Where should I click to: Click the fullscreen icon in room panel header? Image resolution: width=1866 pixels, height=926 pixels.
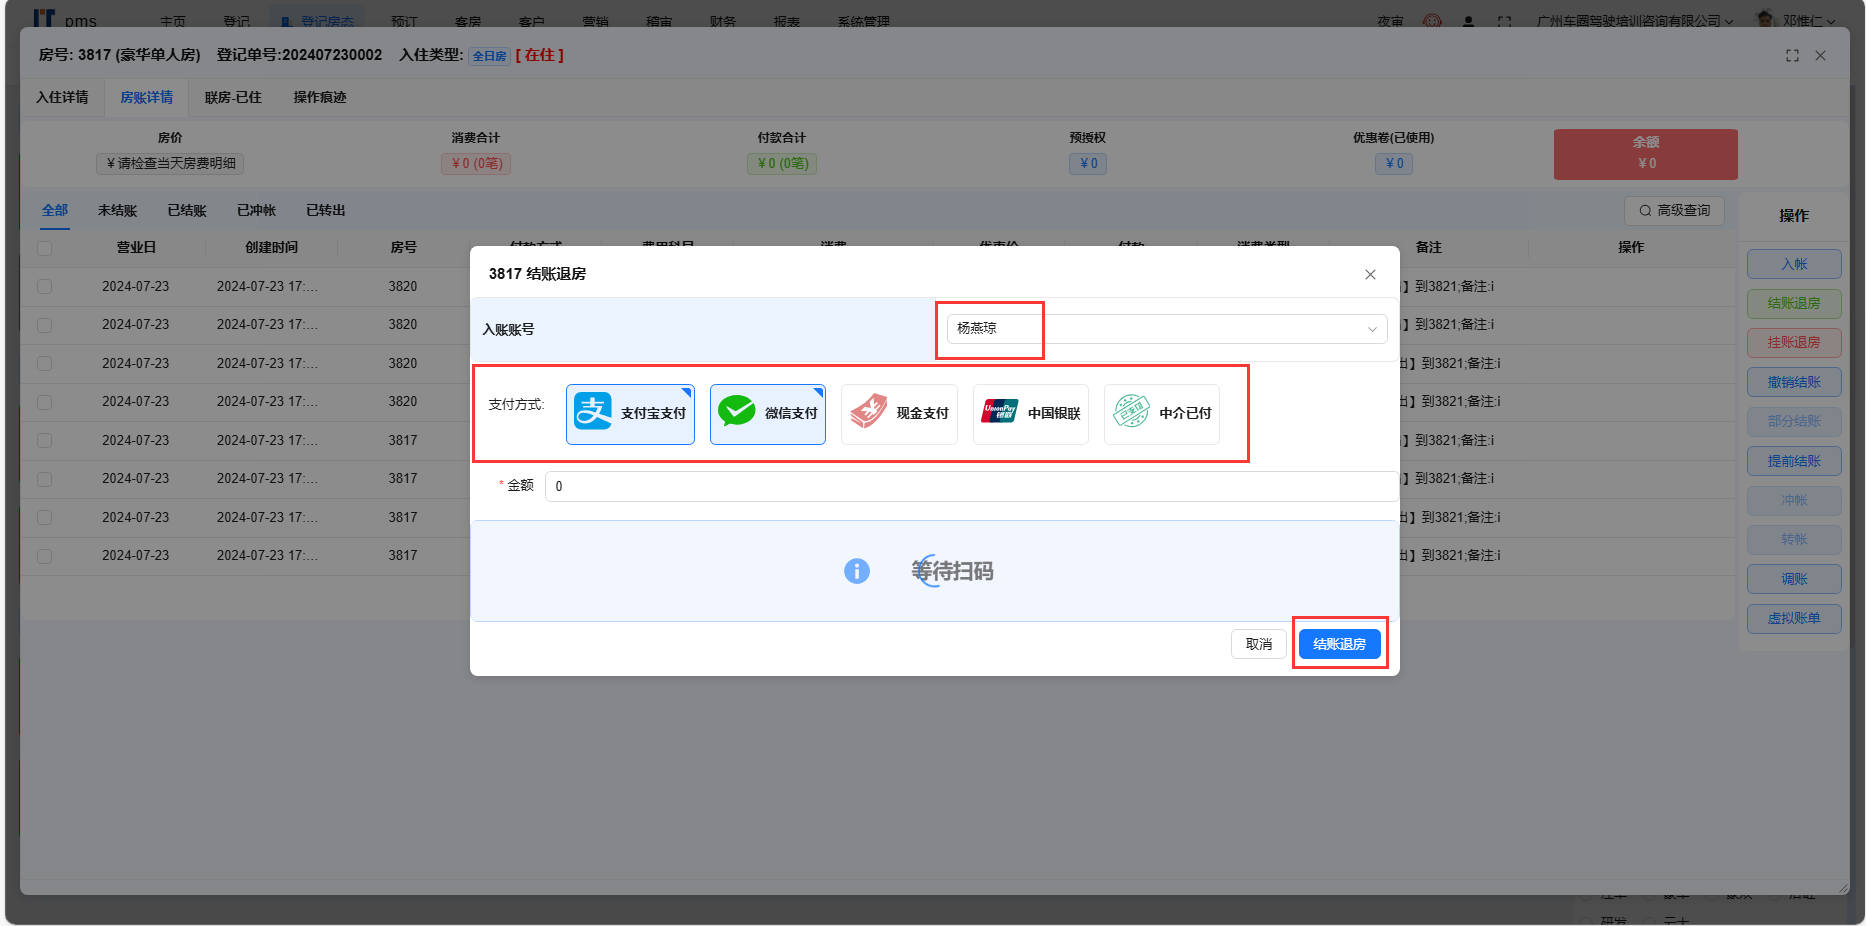pyautogui.click(x=1792, y=56)
